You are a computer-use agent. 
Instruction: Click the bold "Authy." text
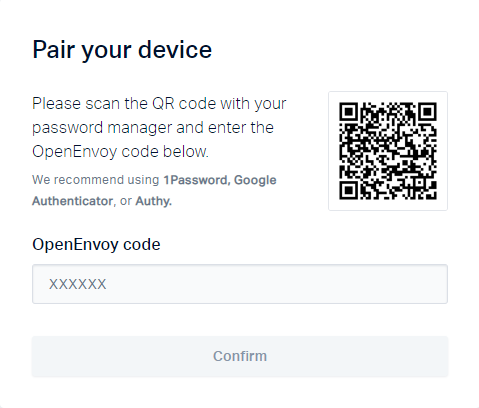coord(153,201)
